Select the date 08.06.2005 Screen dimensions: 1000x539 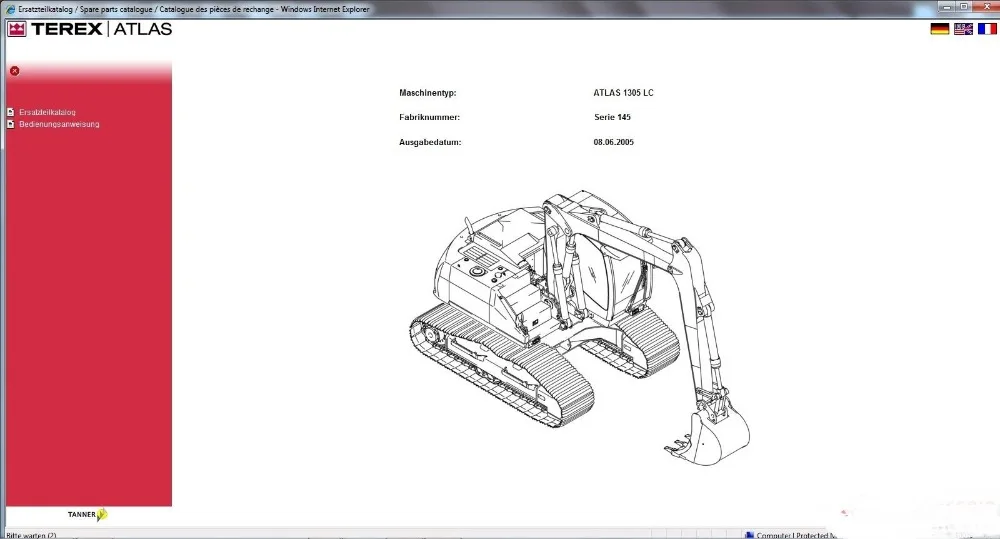(x=614, y=142)
